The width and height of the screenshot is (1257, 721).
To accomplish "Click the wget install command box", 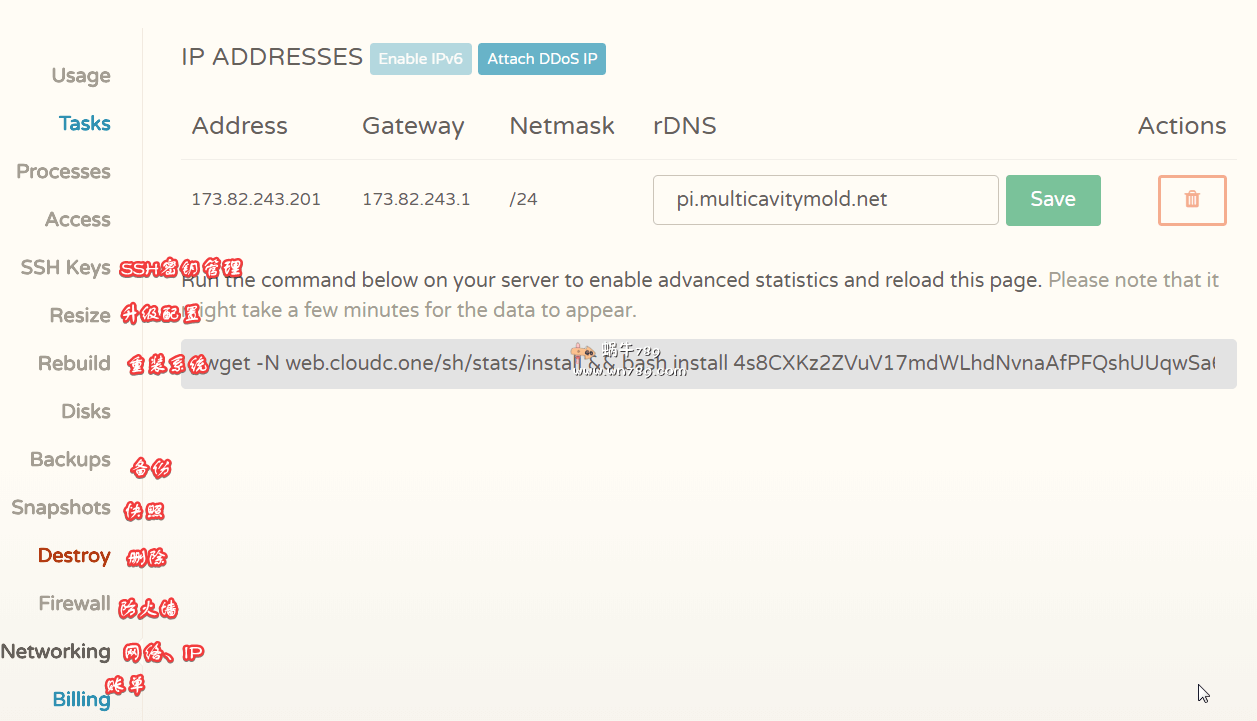I will 708,364.
